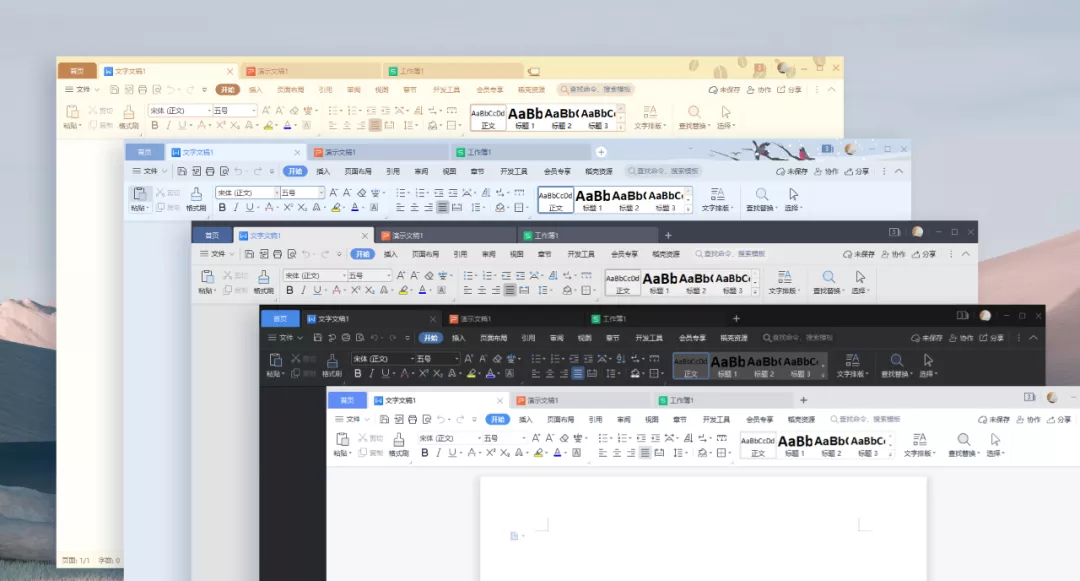Screen dimensions: 1080x581
Task: Click Unsaved status button in black window
Action: pyautogui.click(x=926, y=338)
